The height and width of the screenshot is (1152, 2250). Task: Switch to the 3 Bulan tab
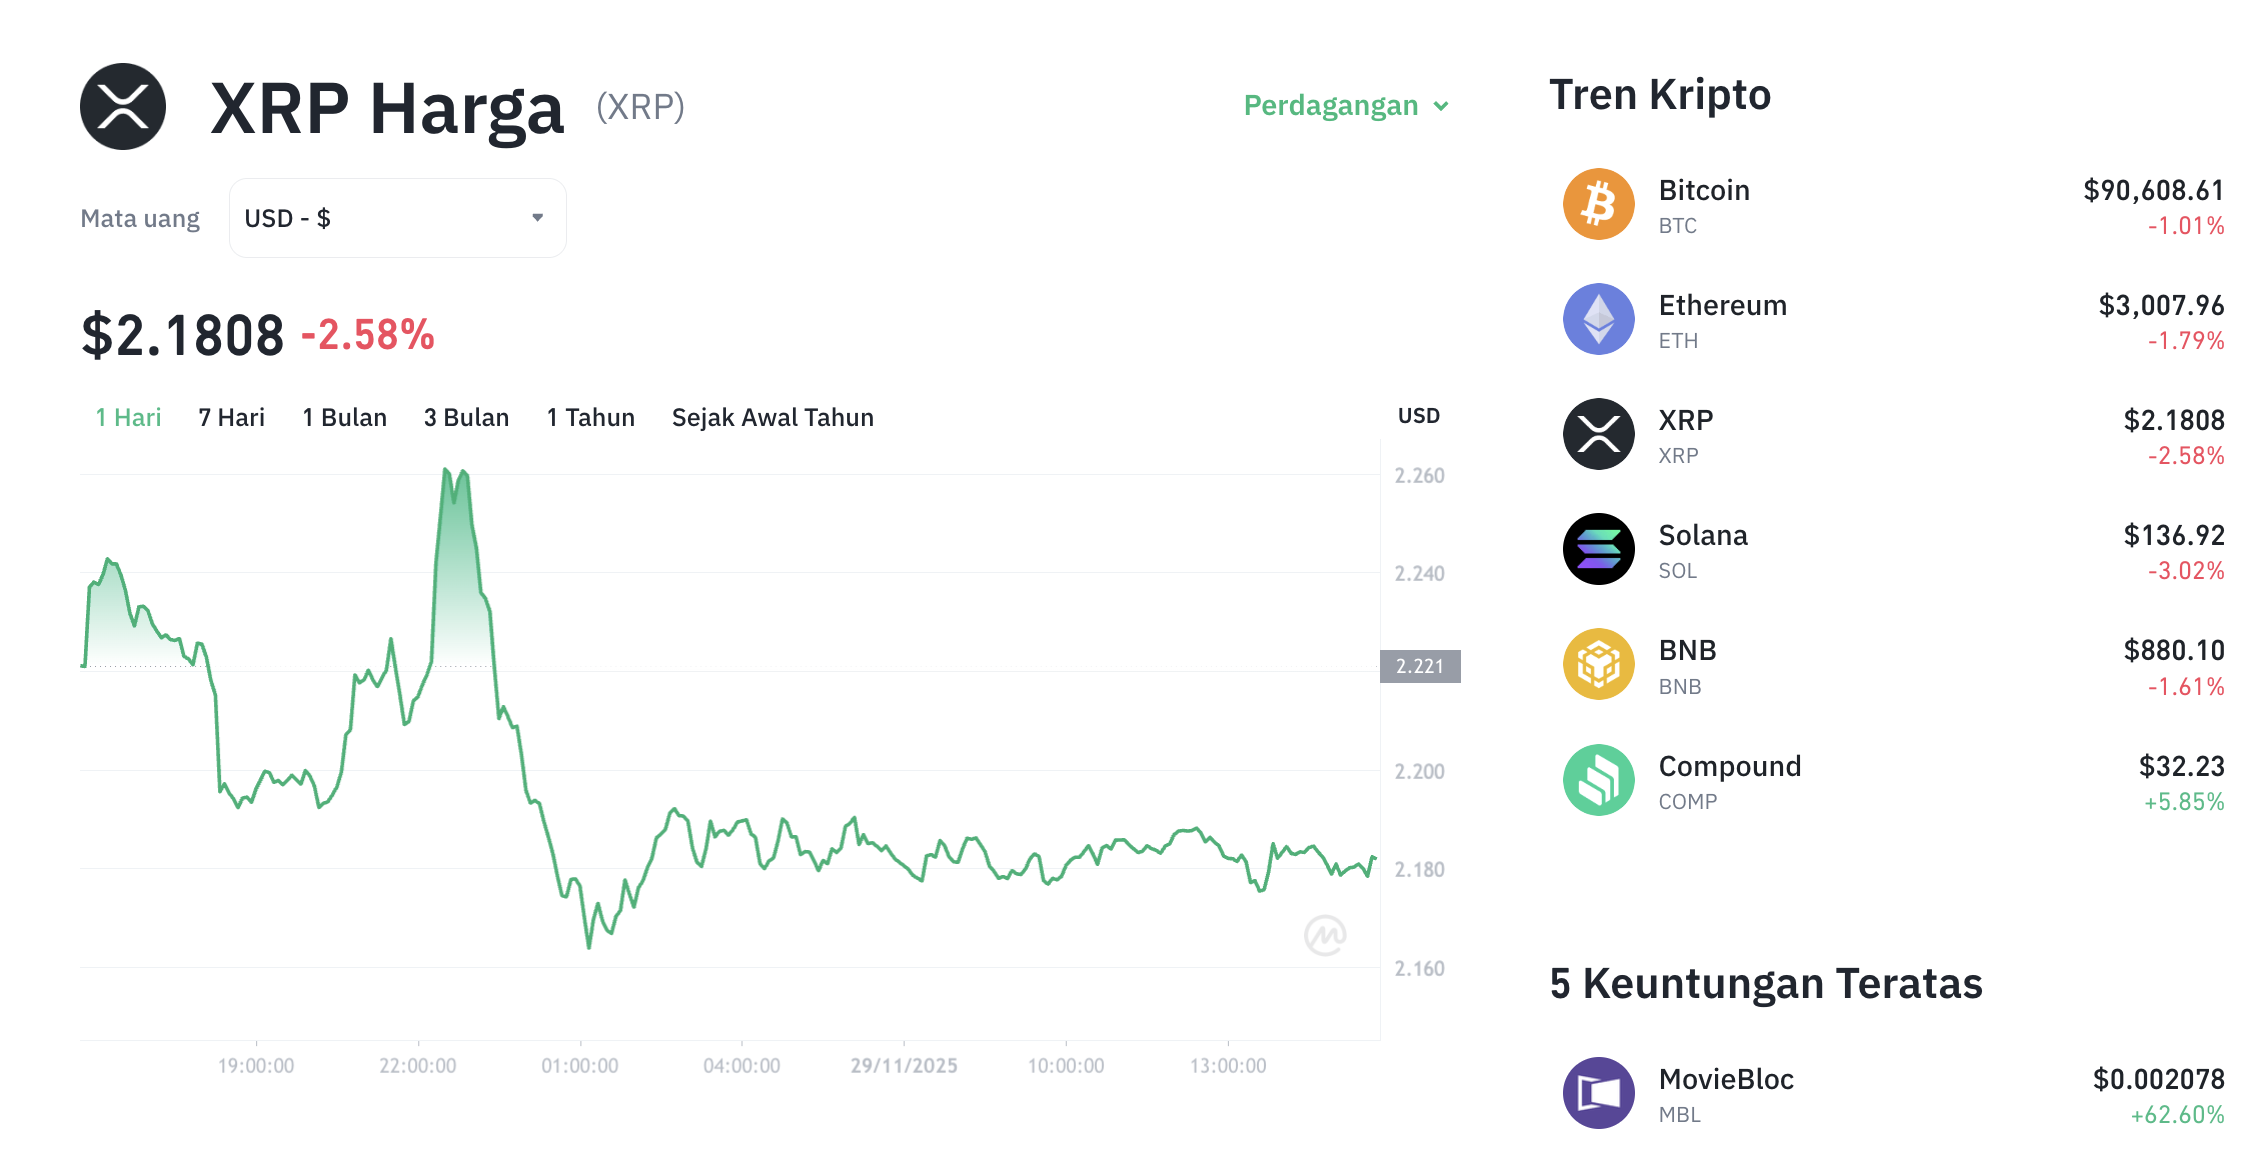pyautogui.click(x=465, y=418)
